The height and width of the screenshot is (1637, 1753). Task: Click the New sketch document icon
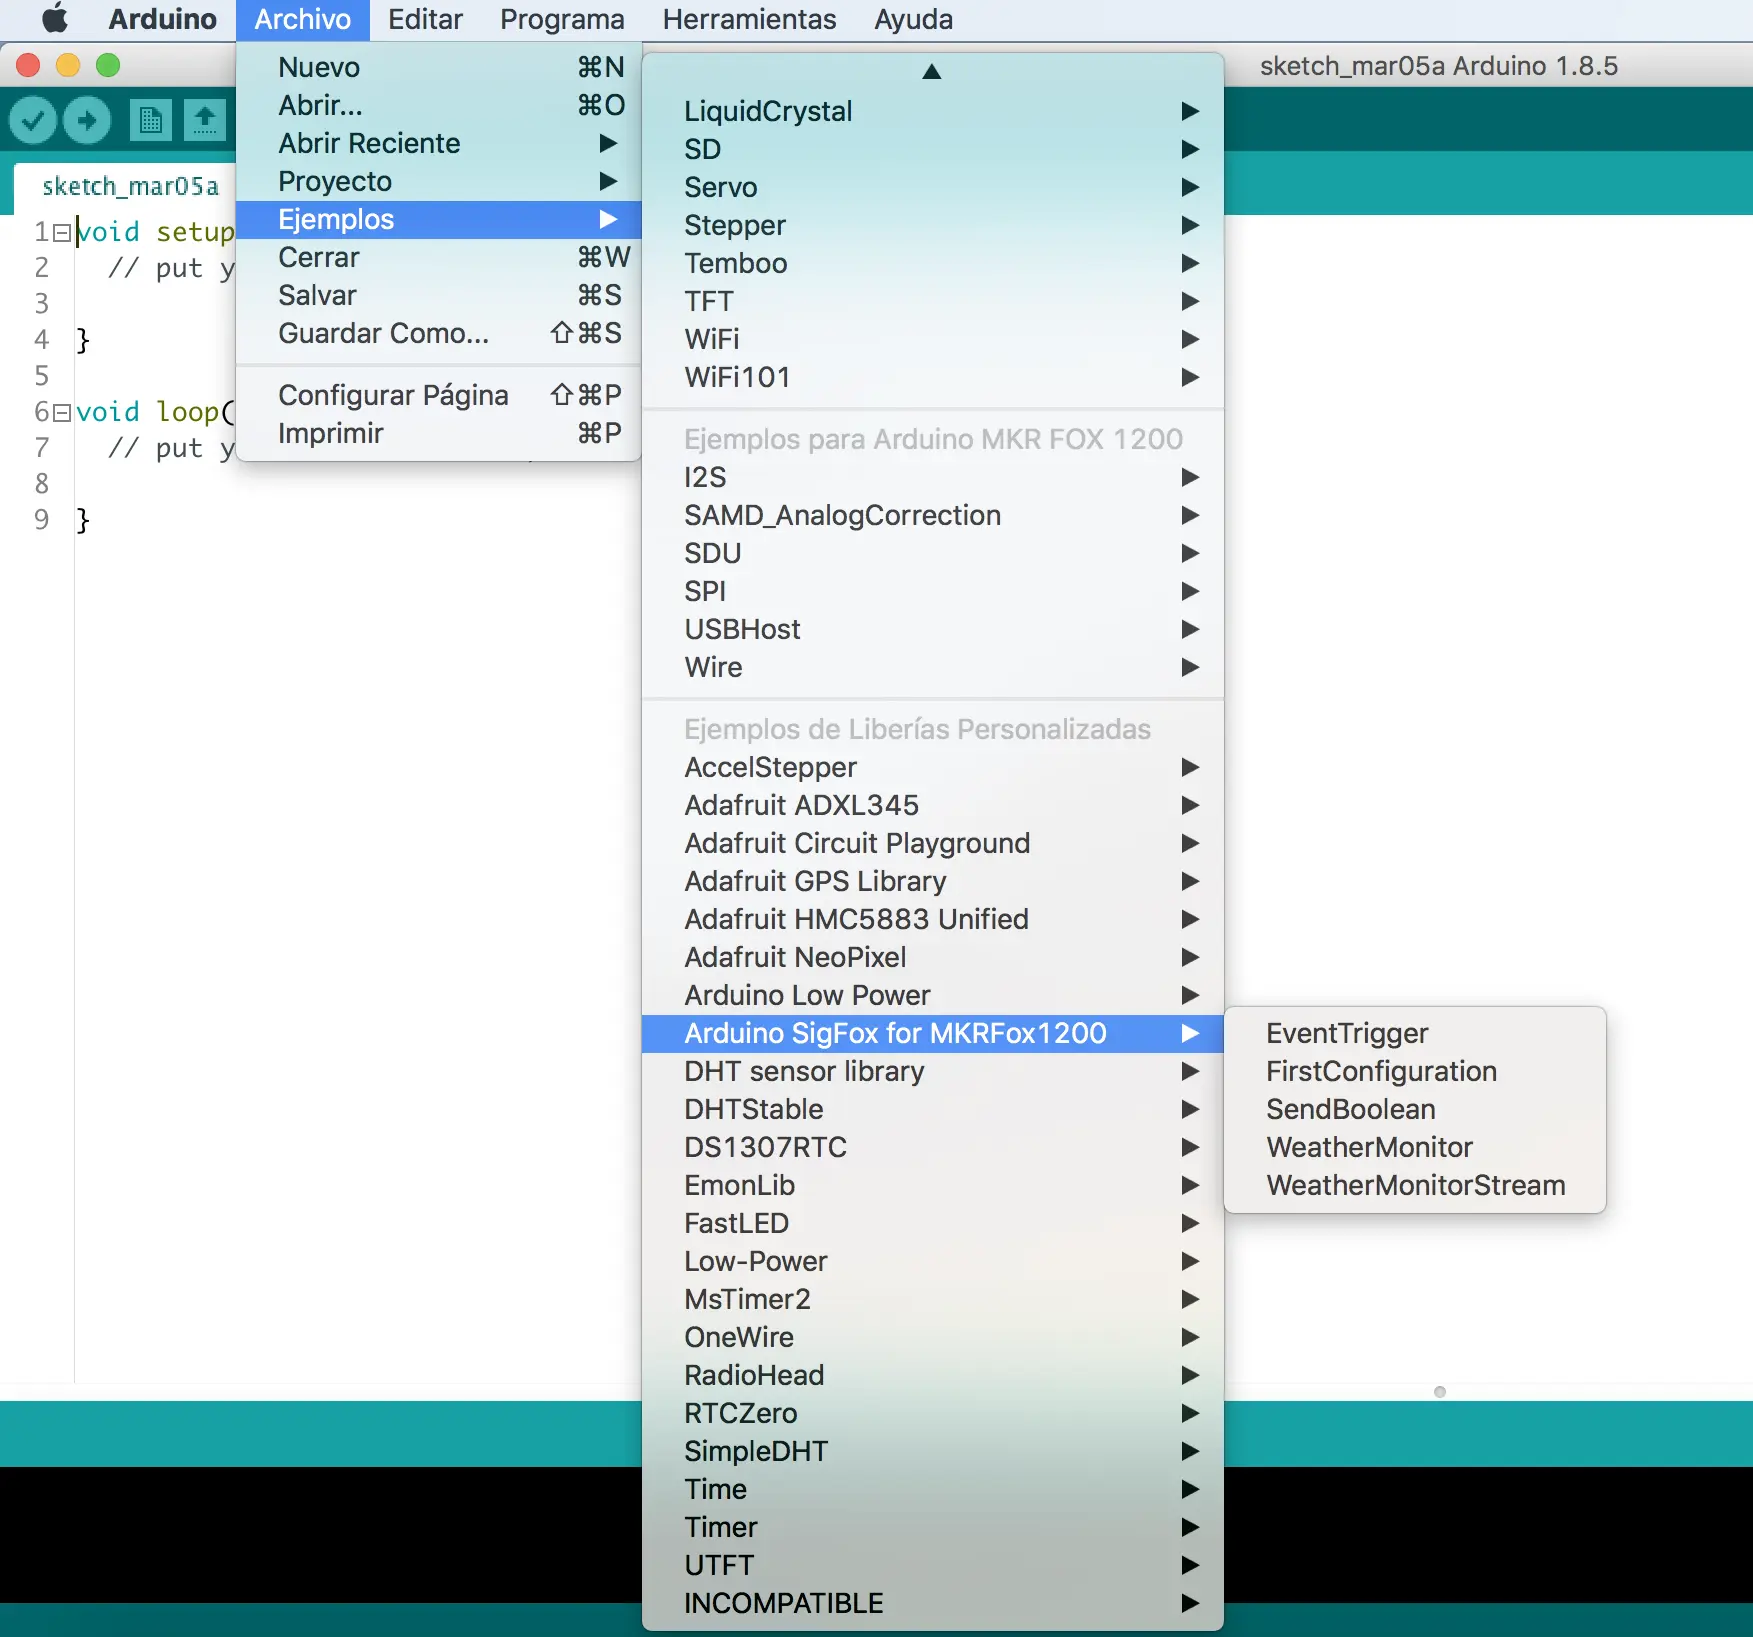pos(150,121)
